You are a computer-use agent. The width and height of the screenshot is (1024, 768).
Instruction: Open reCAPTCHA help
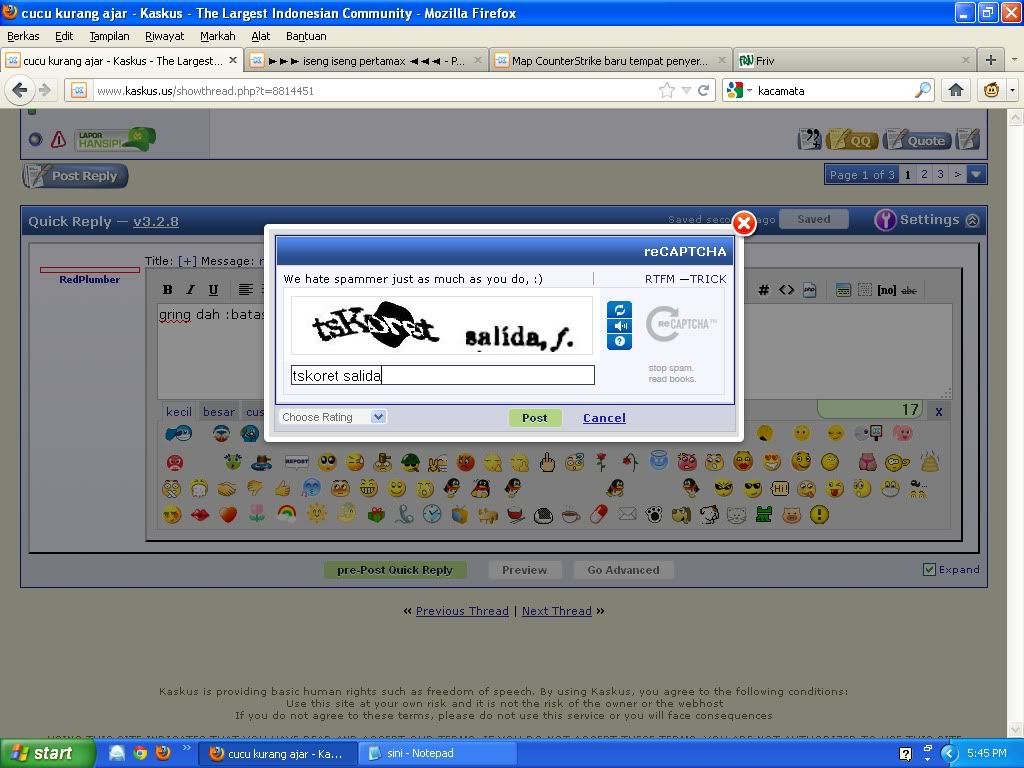pos(619,342)
